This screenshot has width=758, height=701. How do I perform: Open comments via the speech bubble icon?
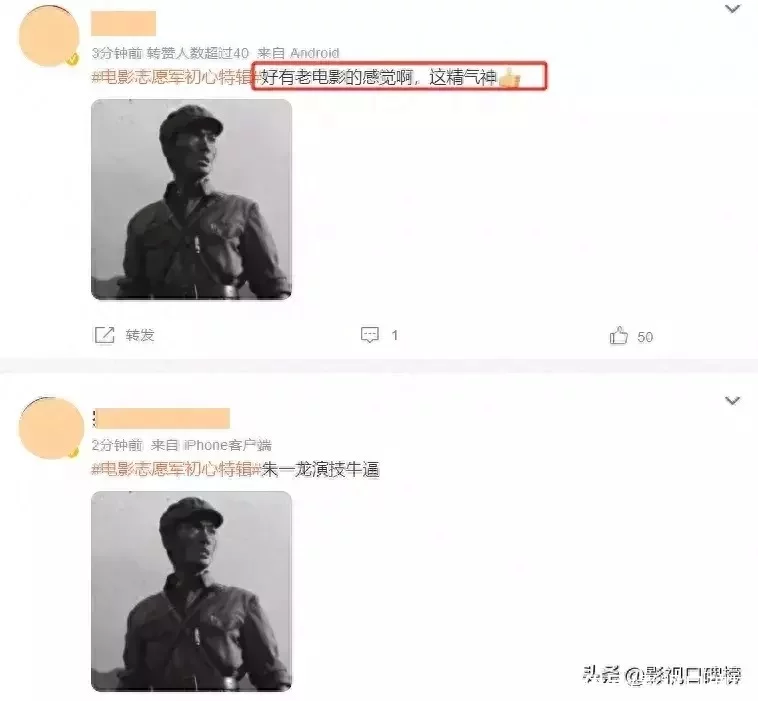click(x=370, y=335)
